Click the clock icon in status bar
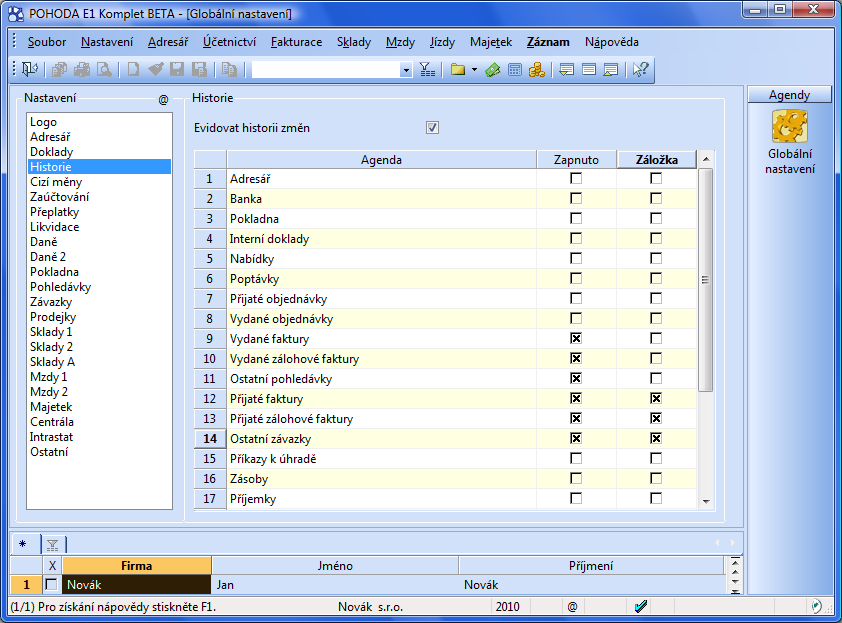 click(x=816, y=607)
